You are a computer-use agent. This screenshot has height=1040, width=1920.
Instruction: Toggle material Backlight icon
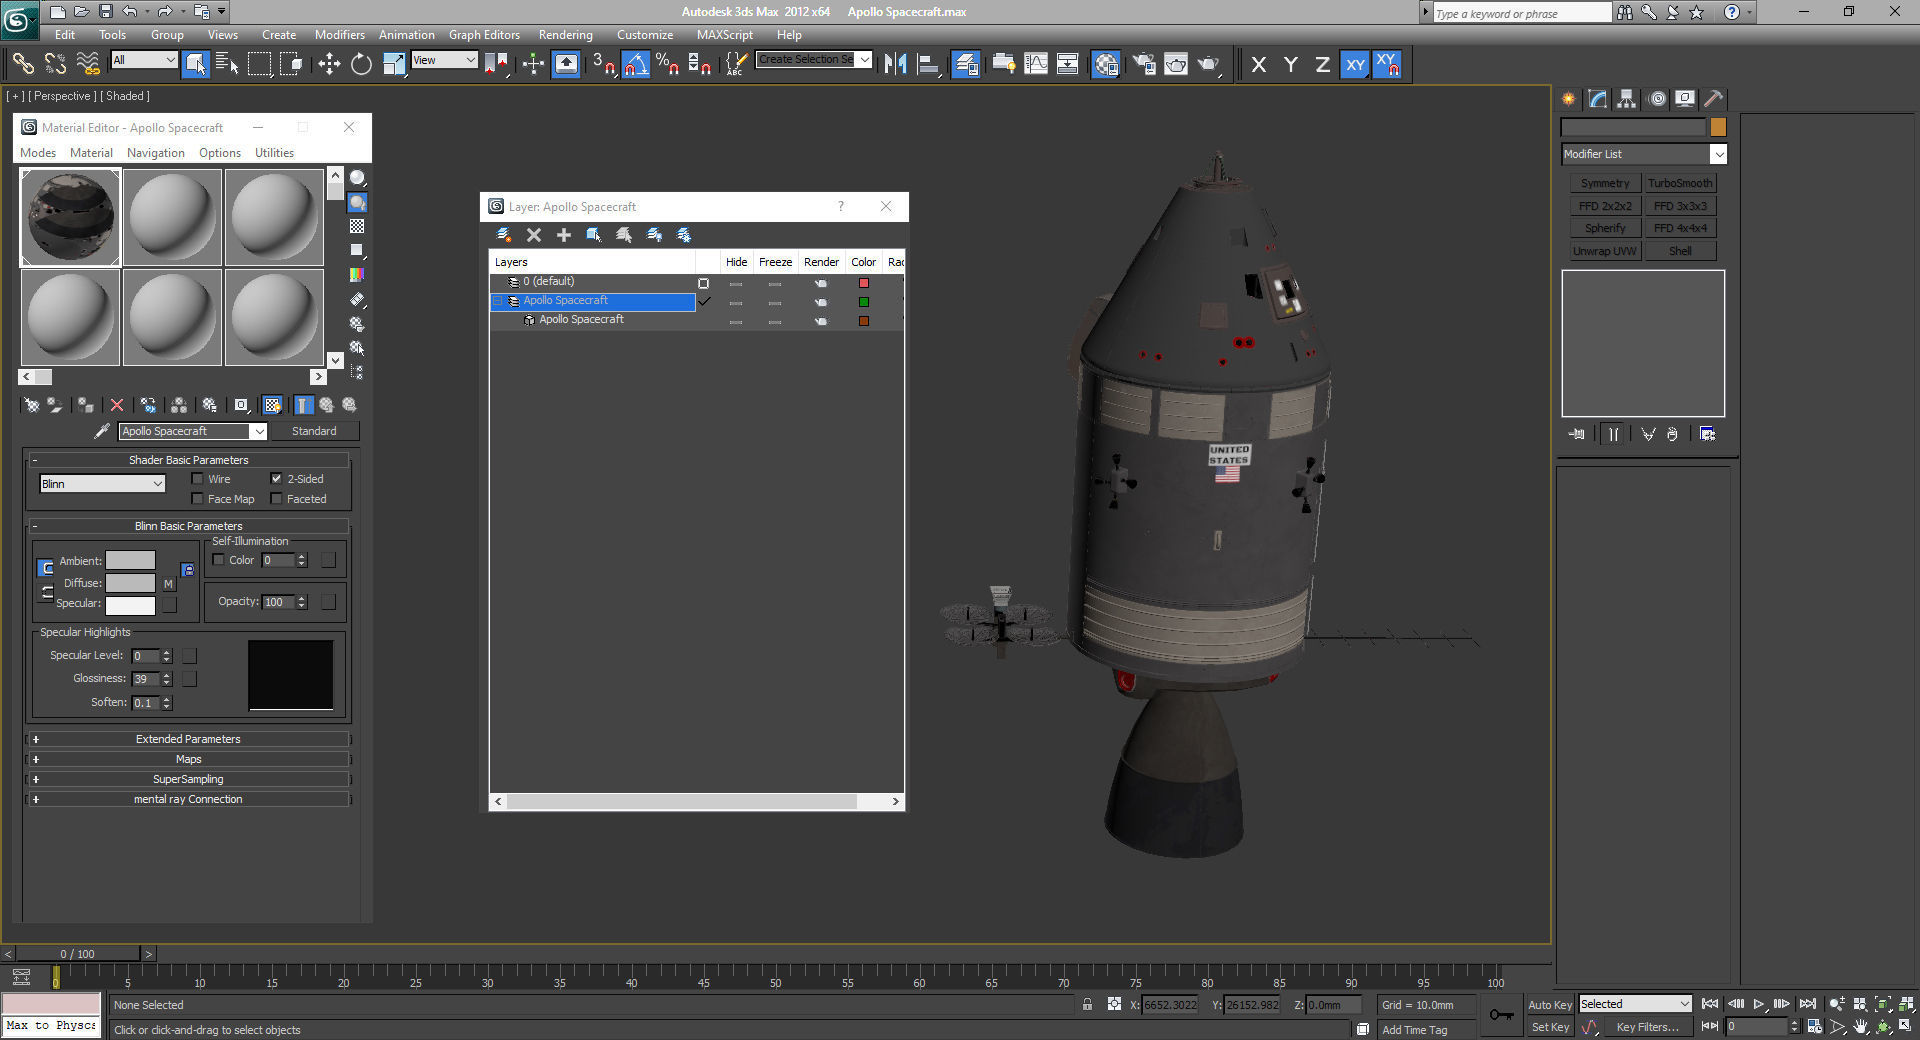[x=357, y=203]
